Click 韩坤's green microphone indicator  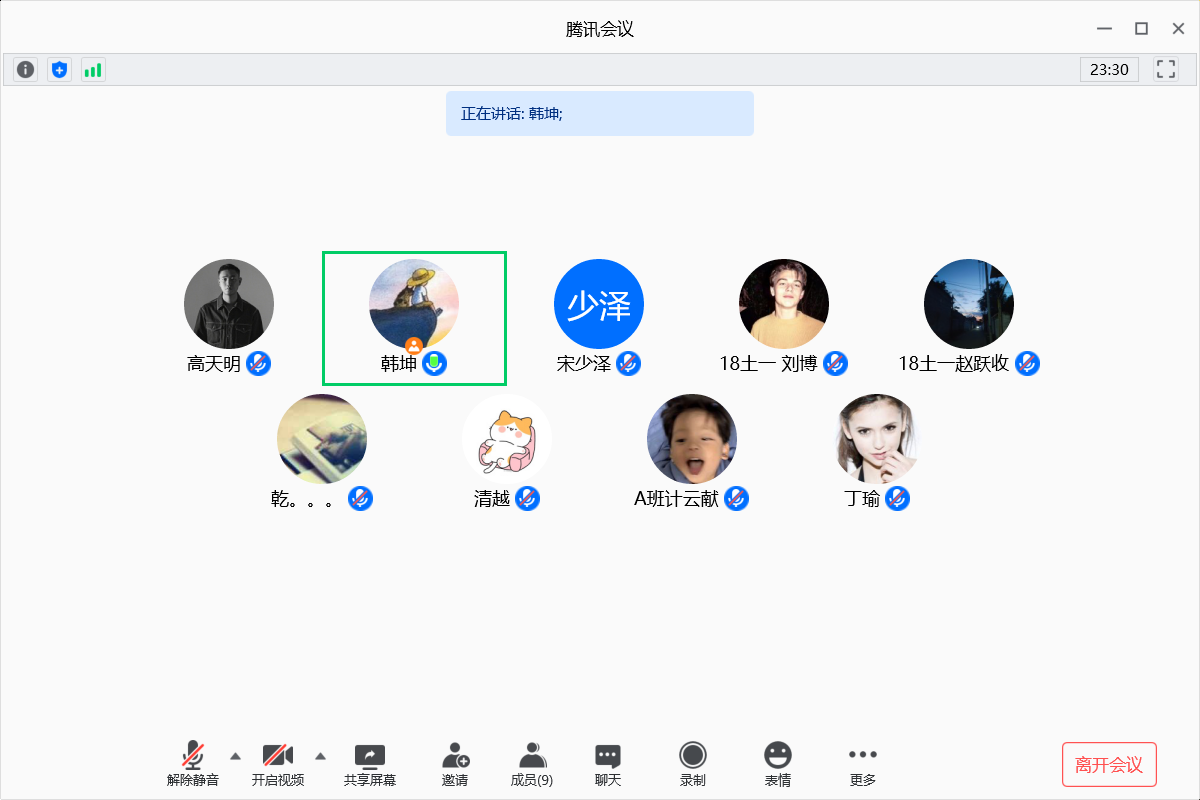click(x=434, y=363)
